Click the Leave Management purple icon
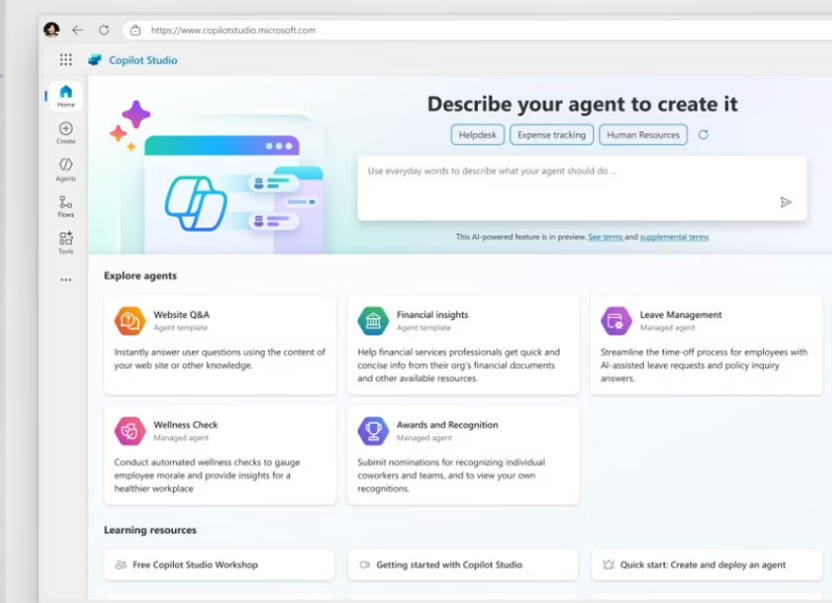 [616, 321]
